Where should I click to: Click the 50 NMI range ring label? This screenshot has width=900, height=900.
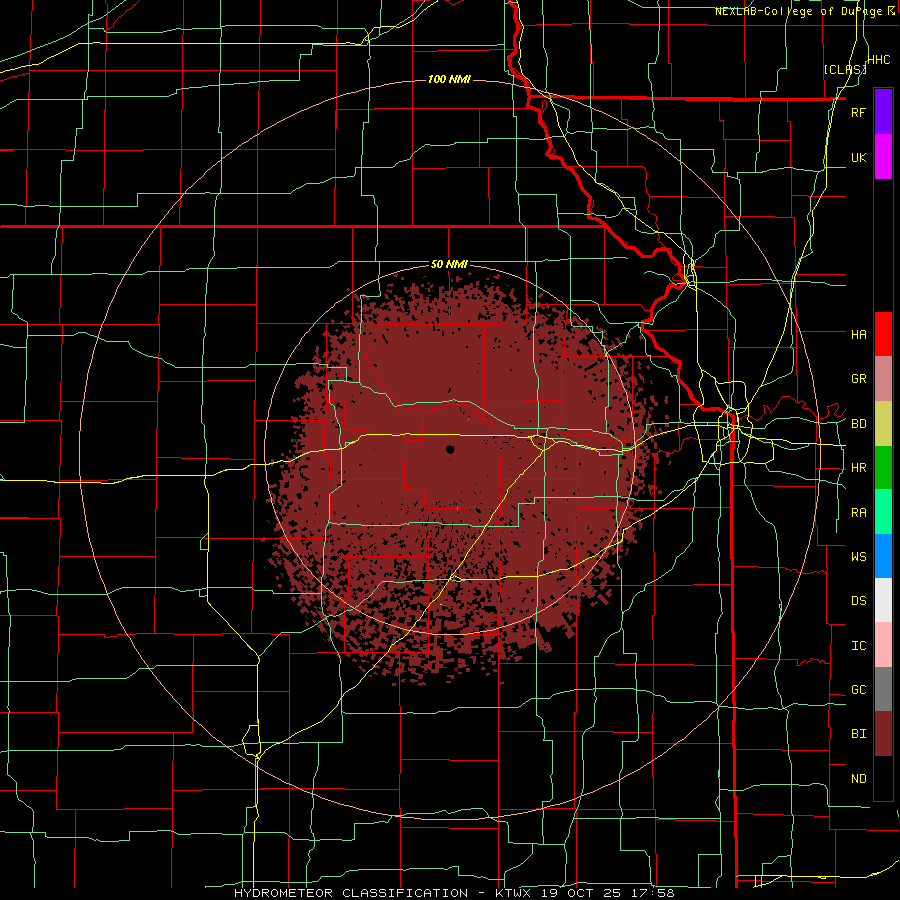tap(449, 265)
